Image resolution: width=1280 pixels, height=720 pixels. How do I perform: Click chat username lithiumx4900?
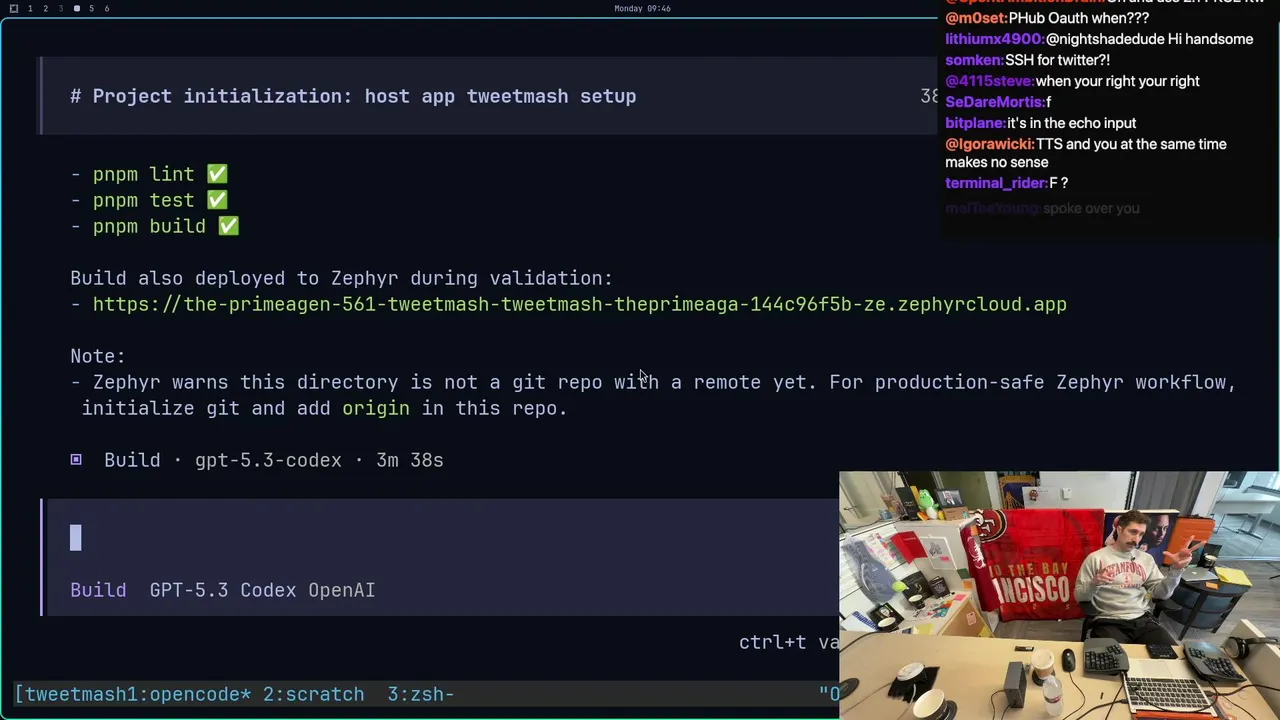coord(995,39)
